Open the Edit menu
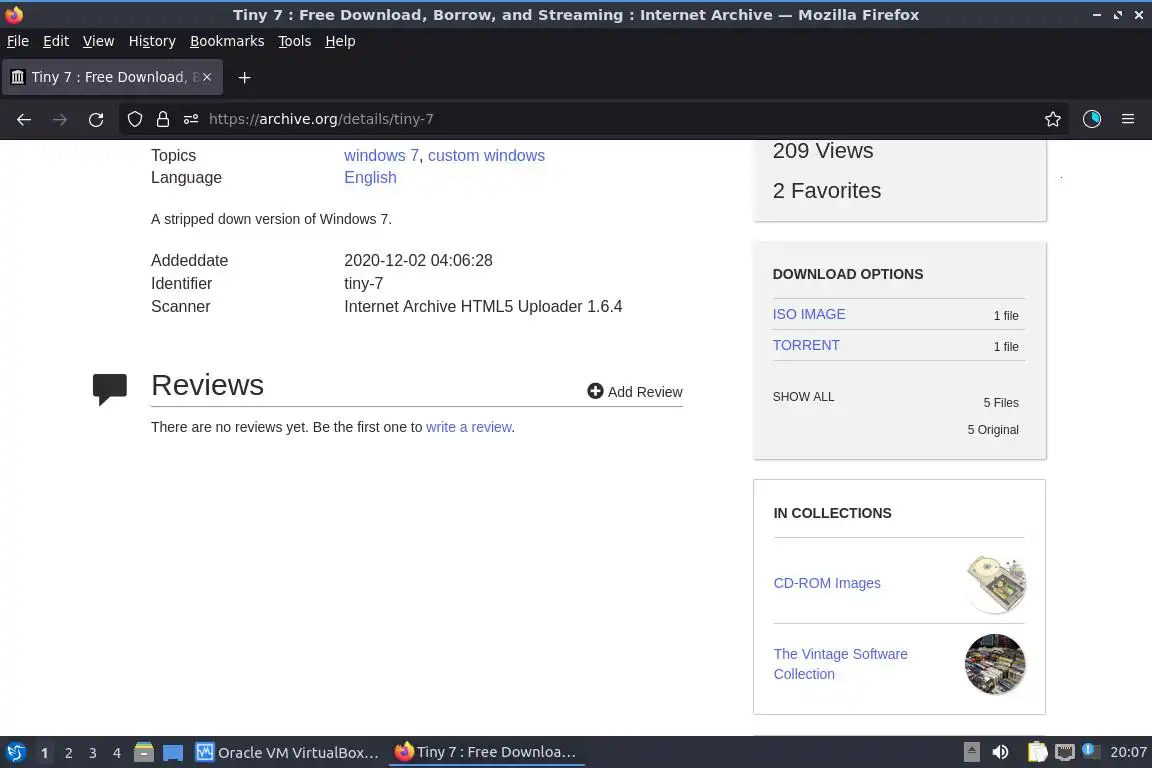The height and width of the screenshot is (768, 1152). point(56,41)
